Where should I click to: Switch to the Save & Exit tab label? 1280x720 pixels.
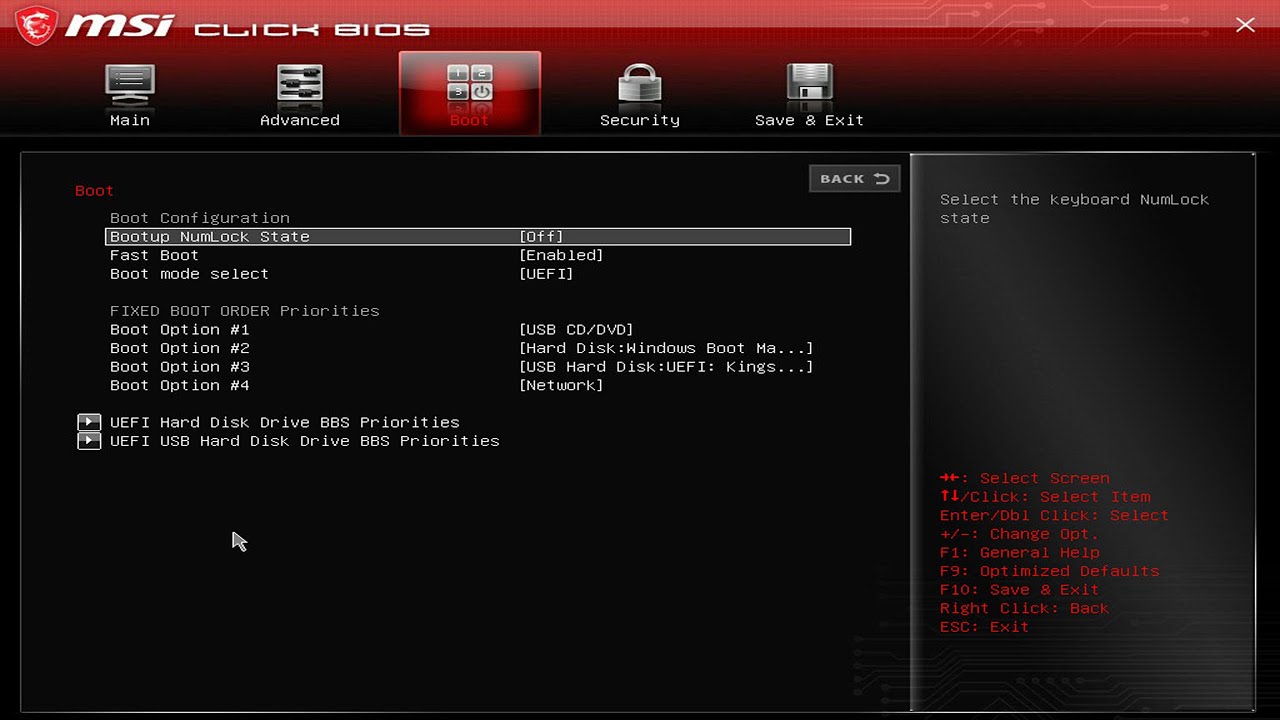click(x=810, y=120)
